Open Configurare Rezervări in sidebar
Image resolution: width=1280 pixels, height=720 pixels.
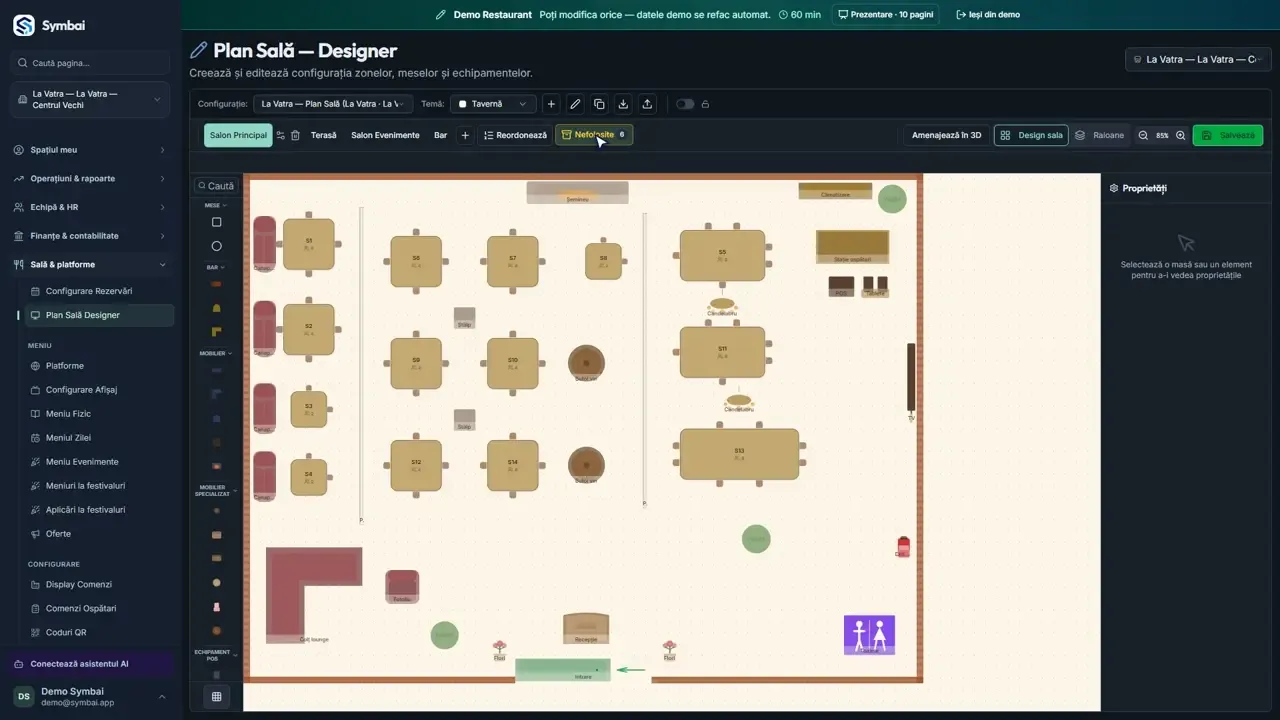point(89,291)
